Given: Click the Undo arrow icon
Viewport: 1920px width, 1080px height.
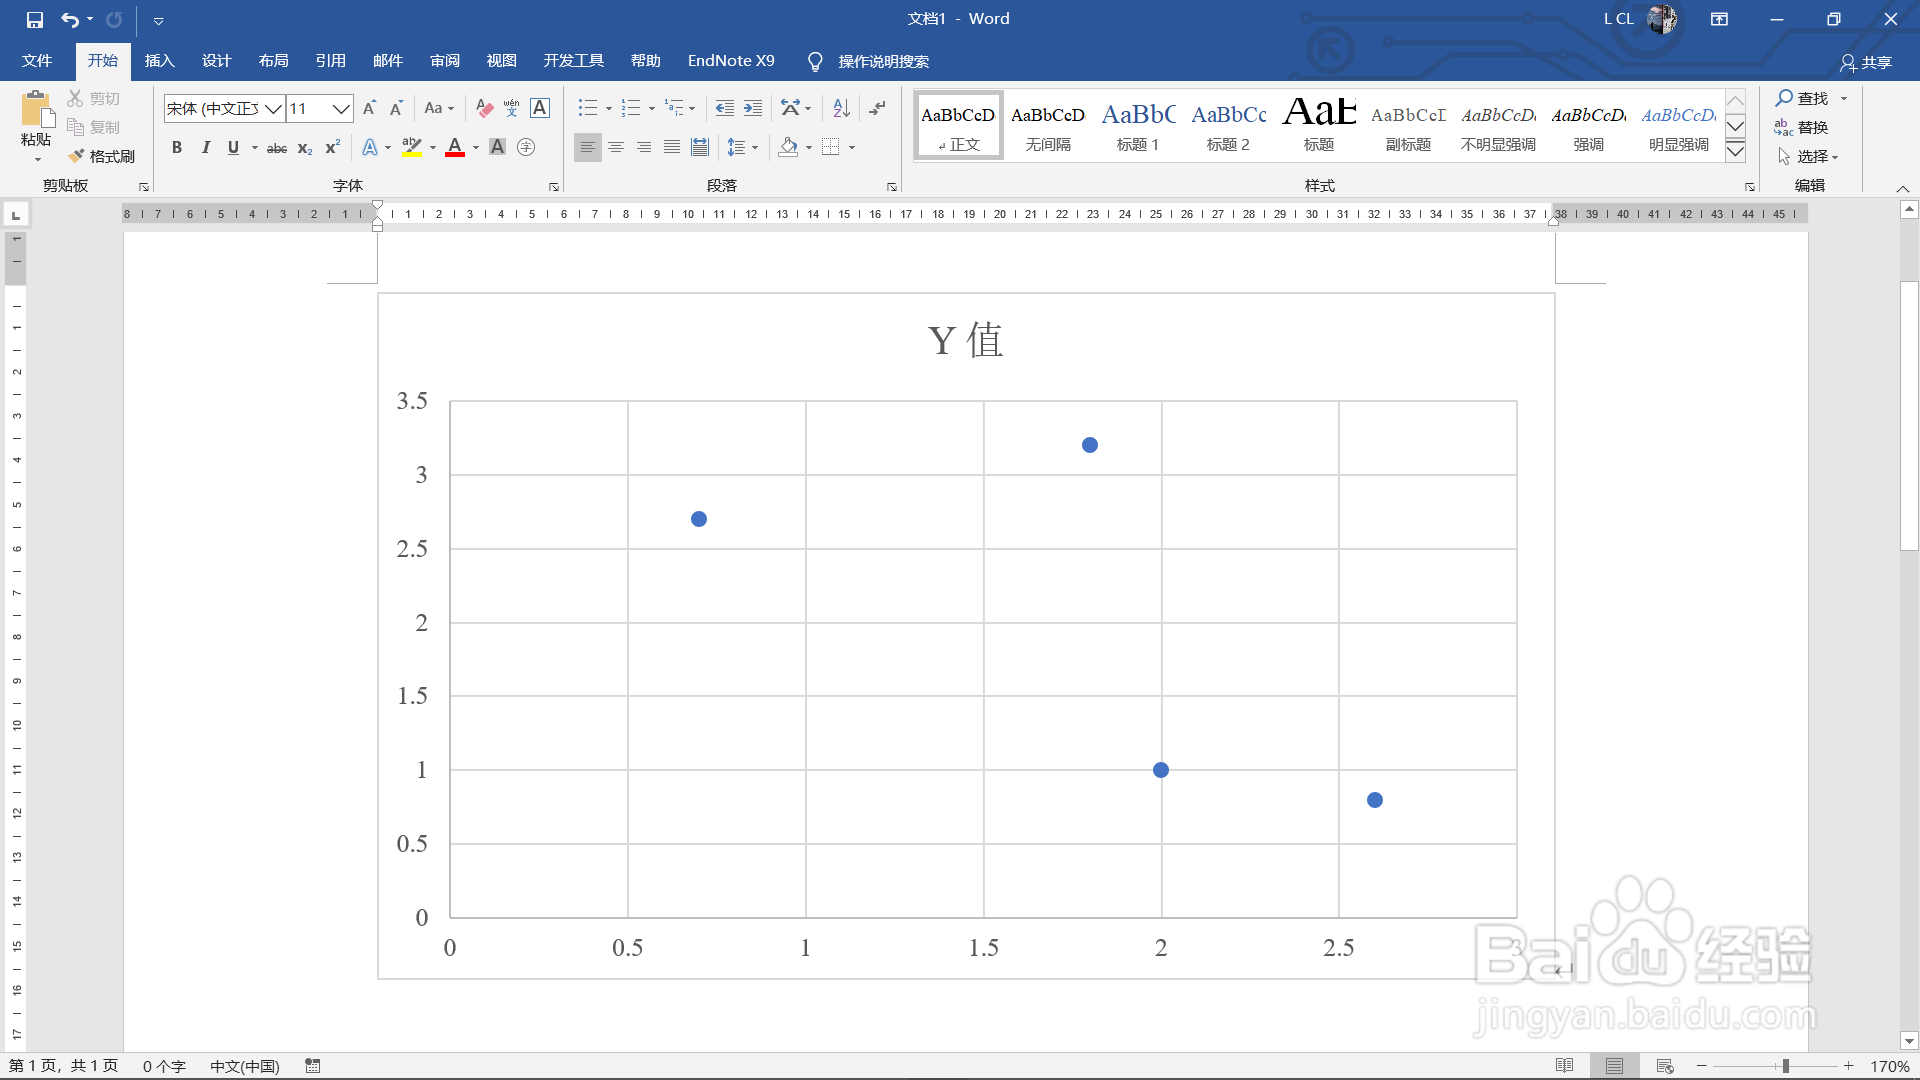Looking at the screenshot, I should coord(69,19).
